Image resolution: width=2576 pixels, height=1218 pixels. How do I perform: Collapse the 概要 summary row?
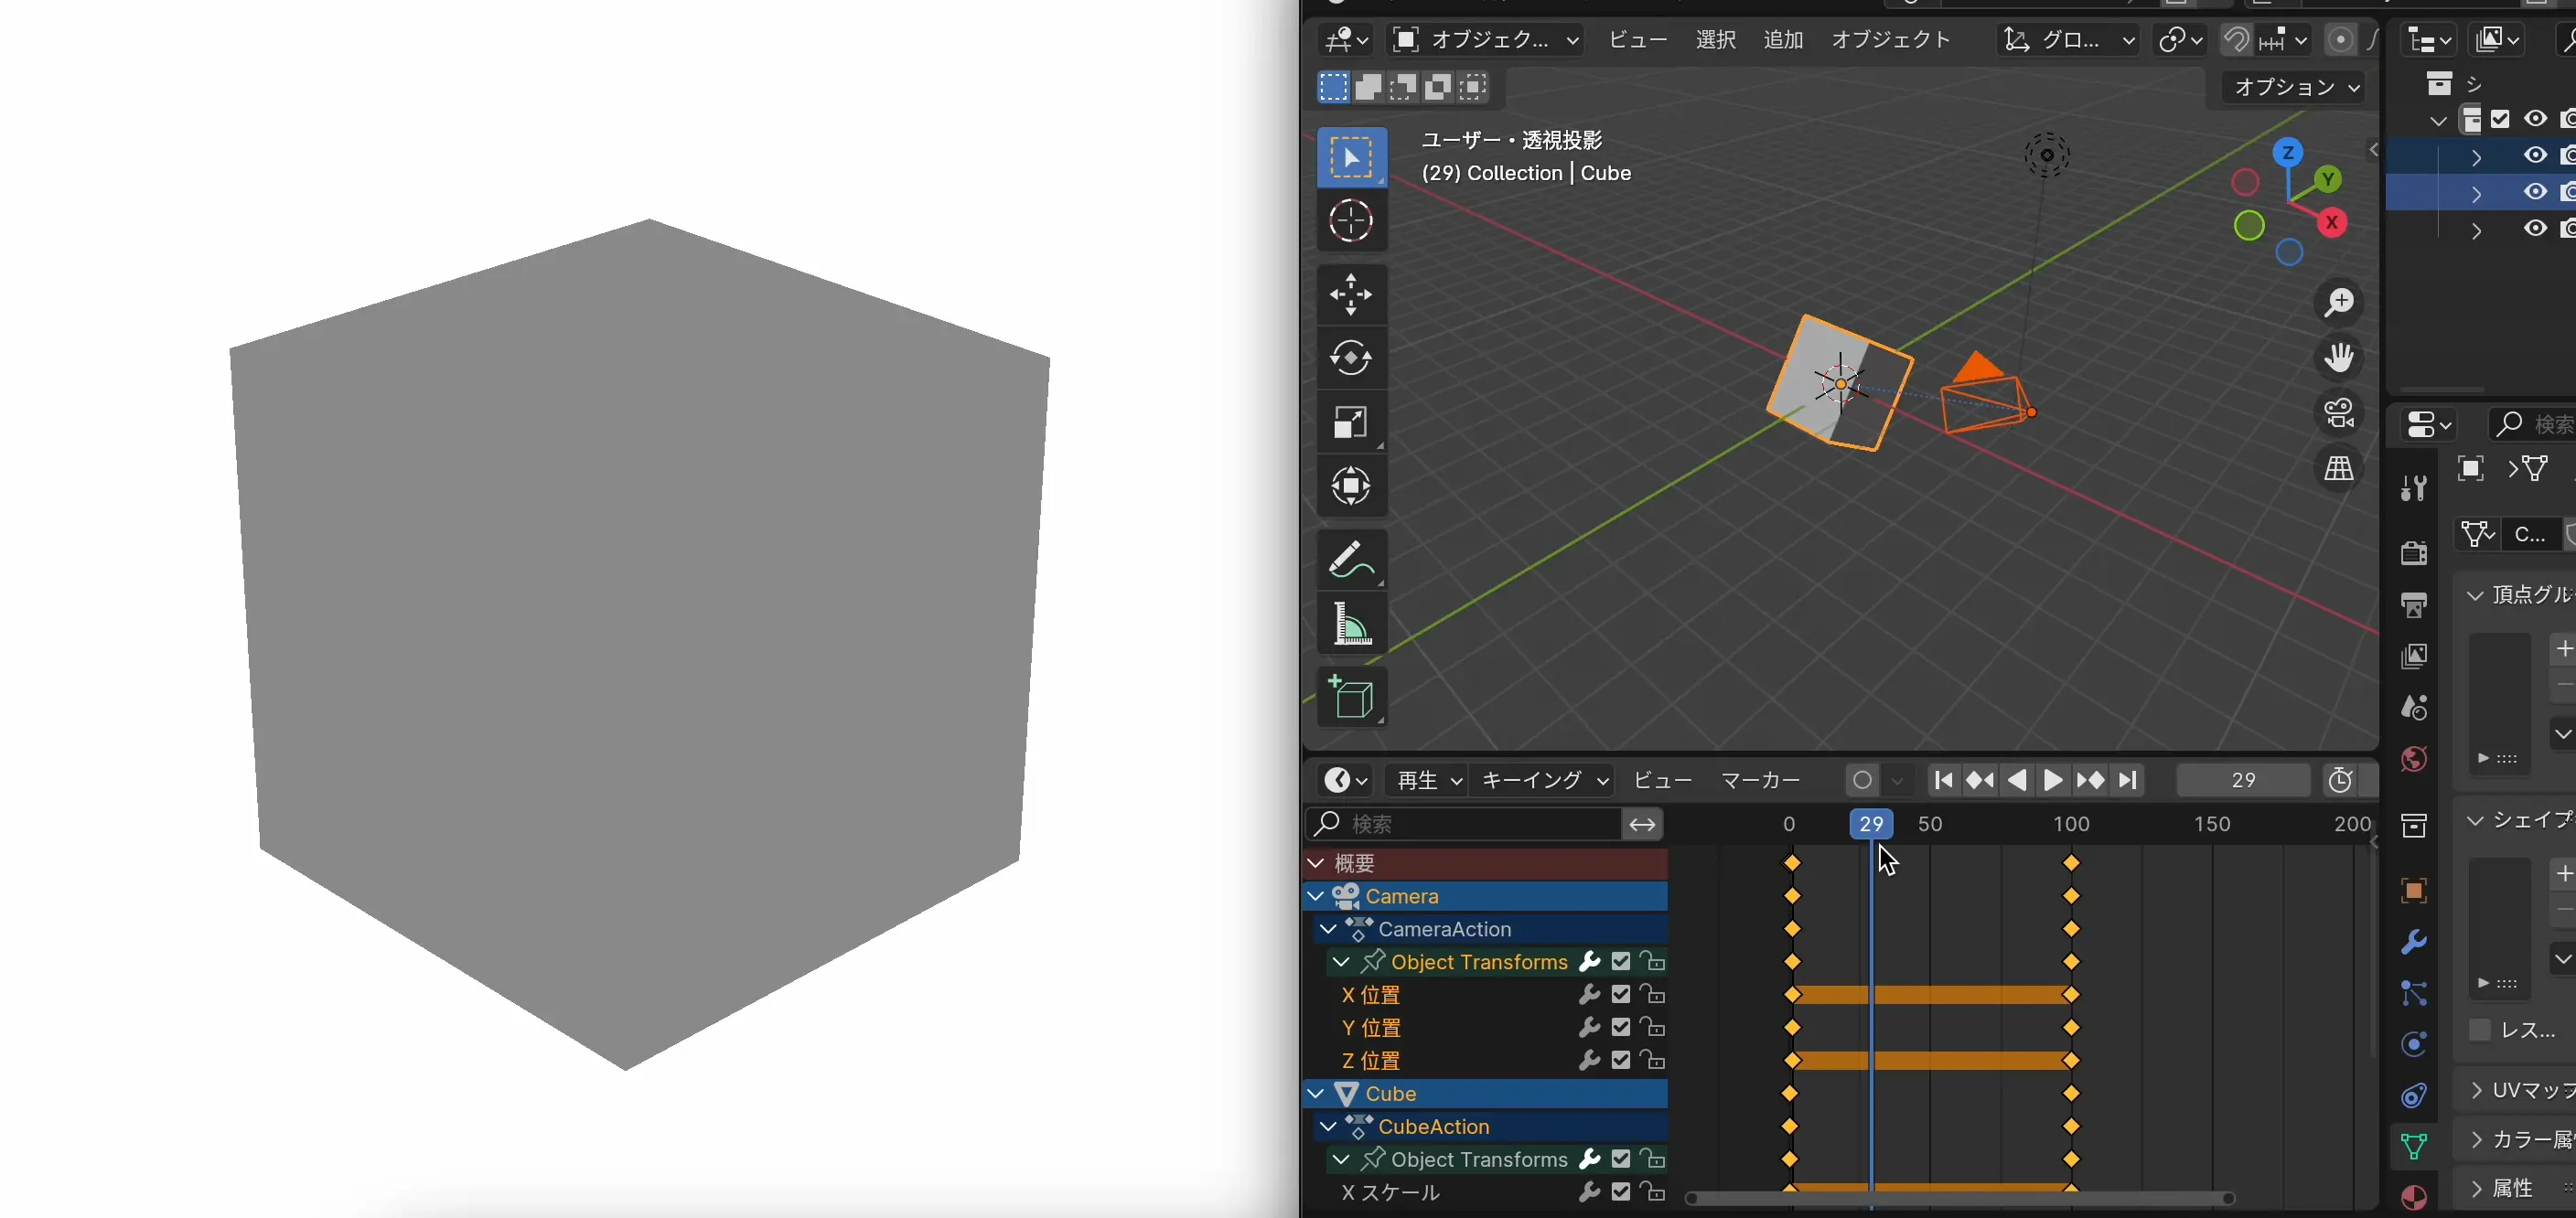[1316, 863]
